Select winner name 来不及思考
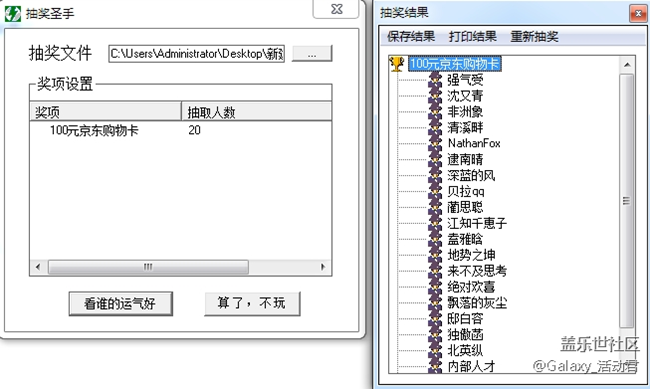Image resolution: width=650 pixels, height=389 pixels. (x=477, y=271)
